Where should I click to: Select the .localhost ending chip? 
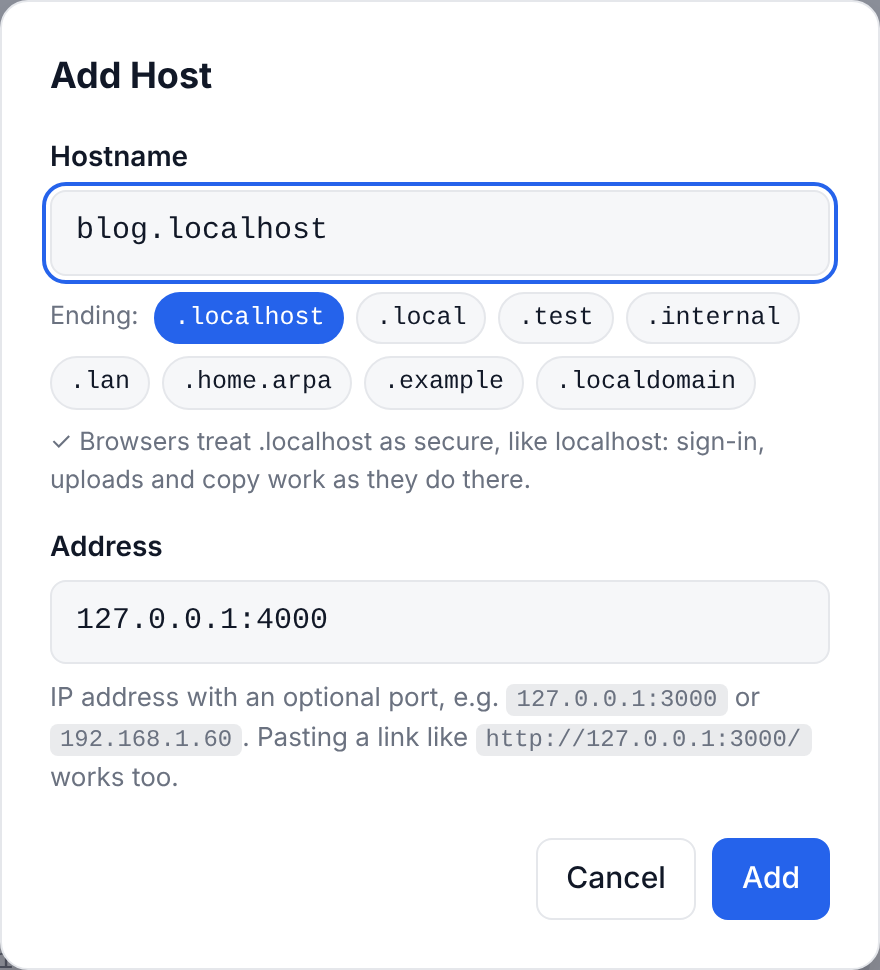[249, 317]
